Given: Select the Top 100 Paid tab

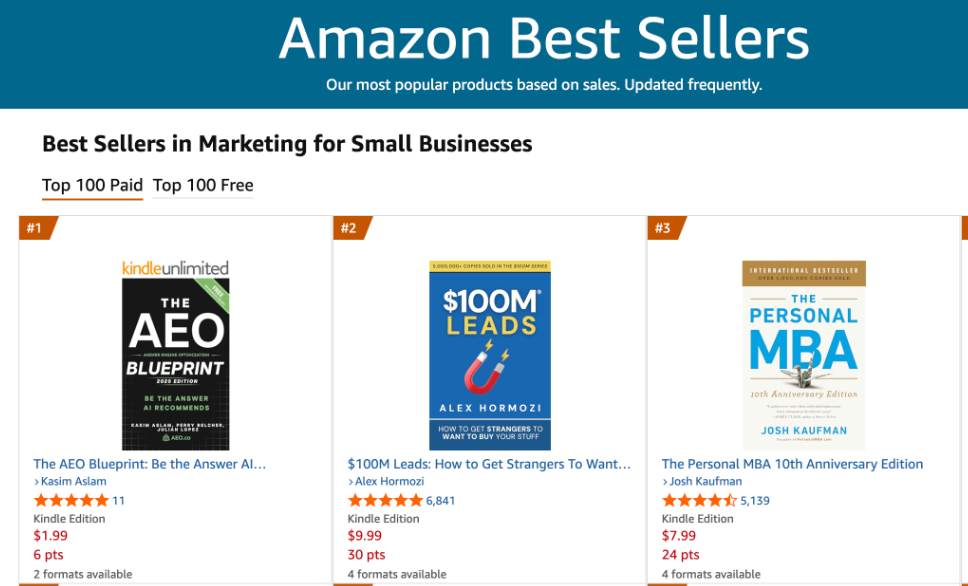Looking at the screenshot, I should coord(92,185).
